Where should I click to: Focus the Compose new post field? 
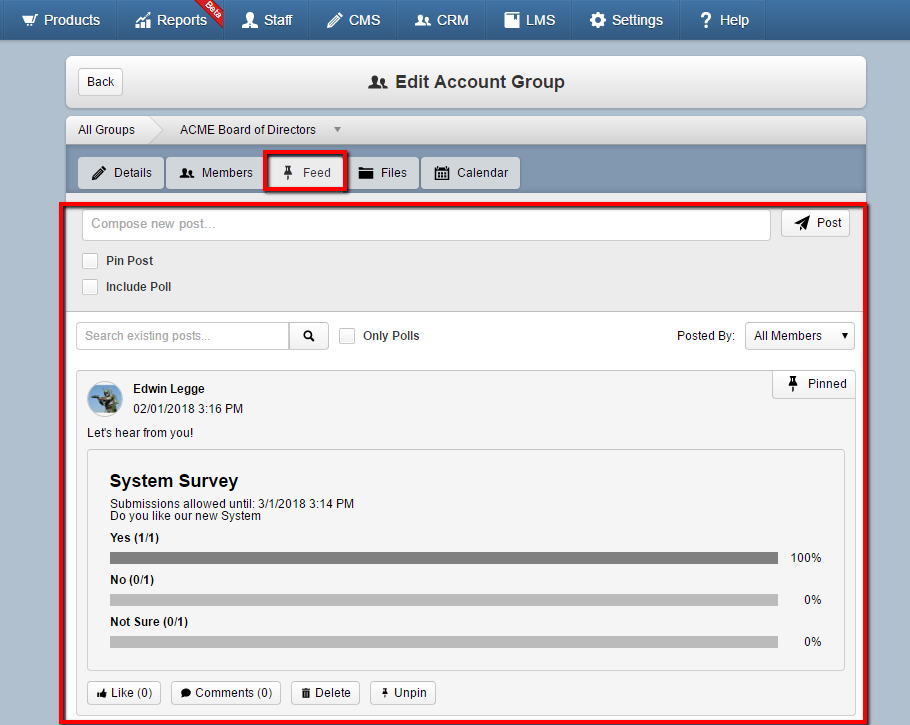[426, 225]
